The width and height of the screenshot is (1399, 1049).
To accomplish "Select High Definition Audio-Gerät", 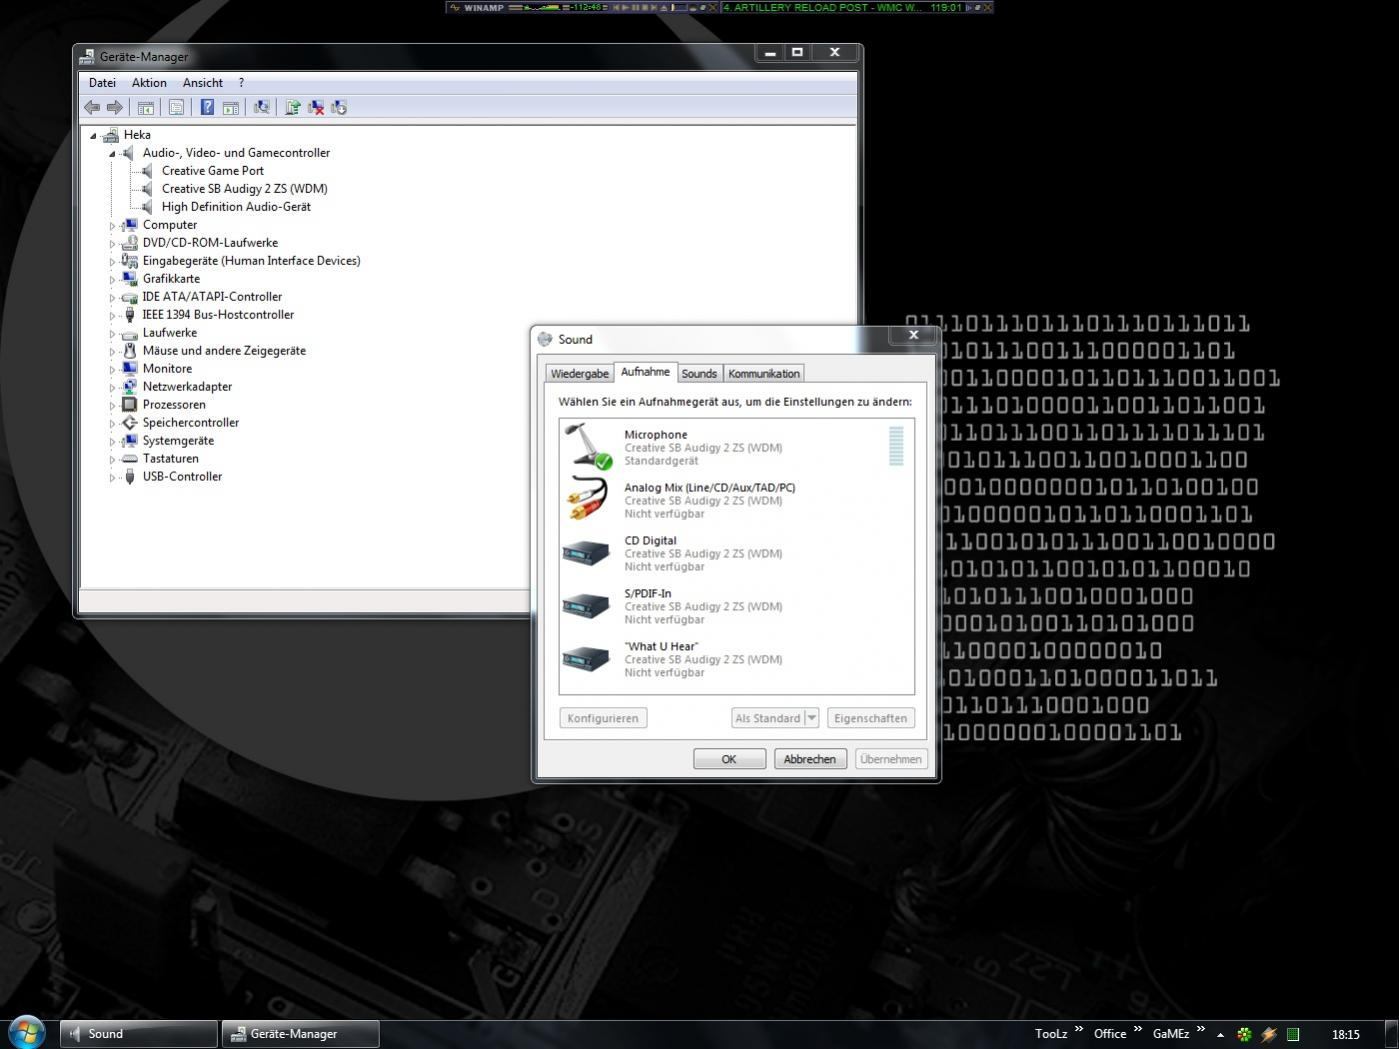I will point(236,207).
